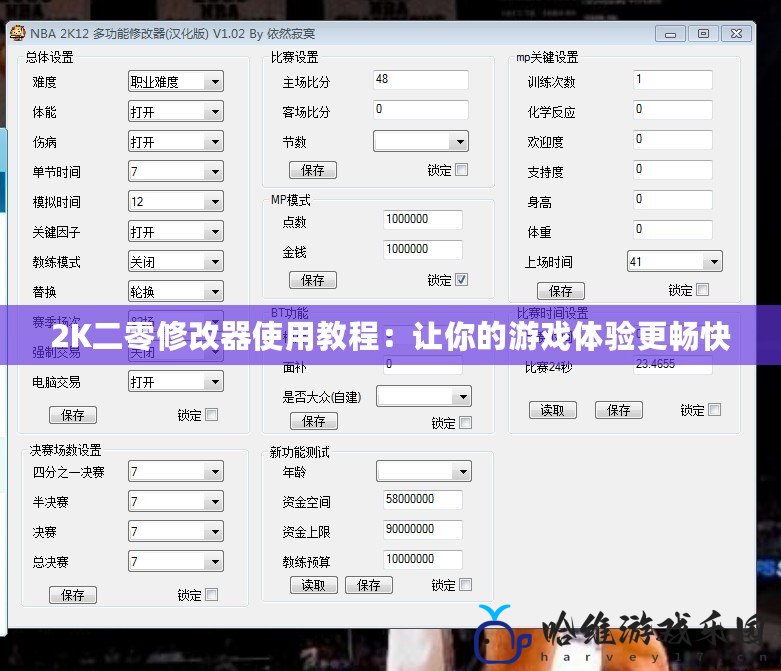Screen dimensions: 781x671
Task: Click the 比赛24秒 input field
Action: pos(673,365)
